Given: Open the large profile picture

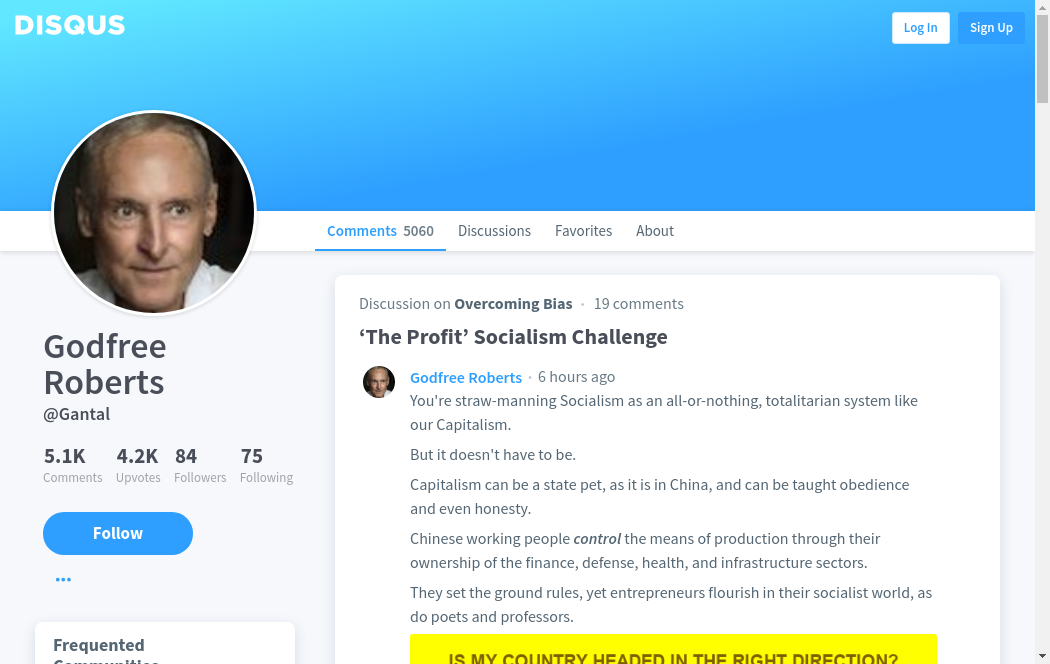Looking at the screenshot, I should click(x=154, y=212).
